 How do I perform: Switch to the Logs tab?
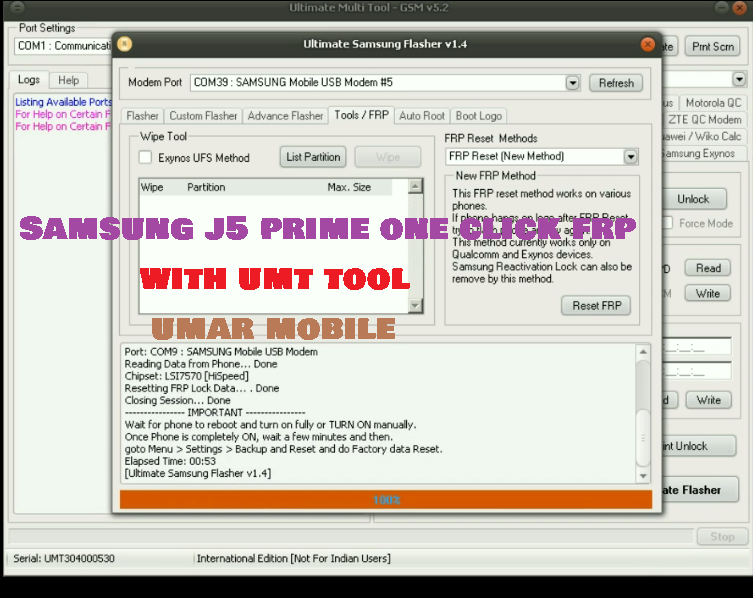click(x=29, y=80)
